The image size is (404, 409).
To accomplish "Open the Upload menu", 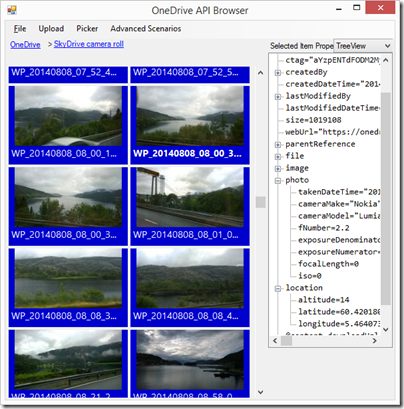I will click(51, 29).
